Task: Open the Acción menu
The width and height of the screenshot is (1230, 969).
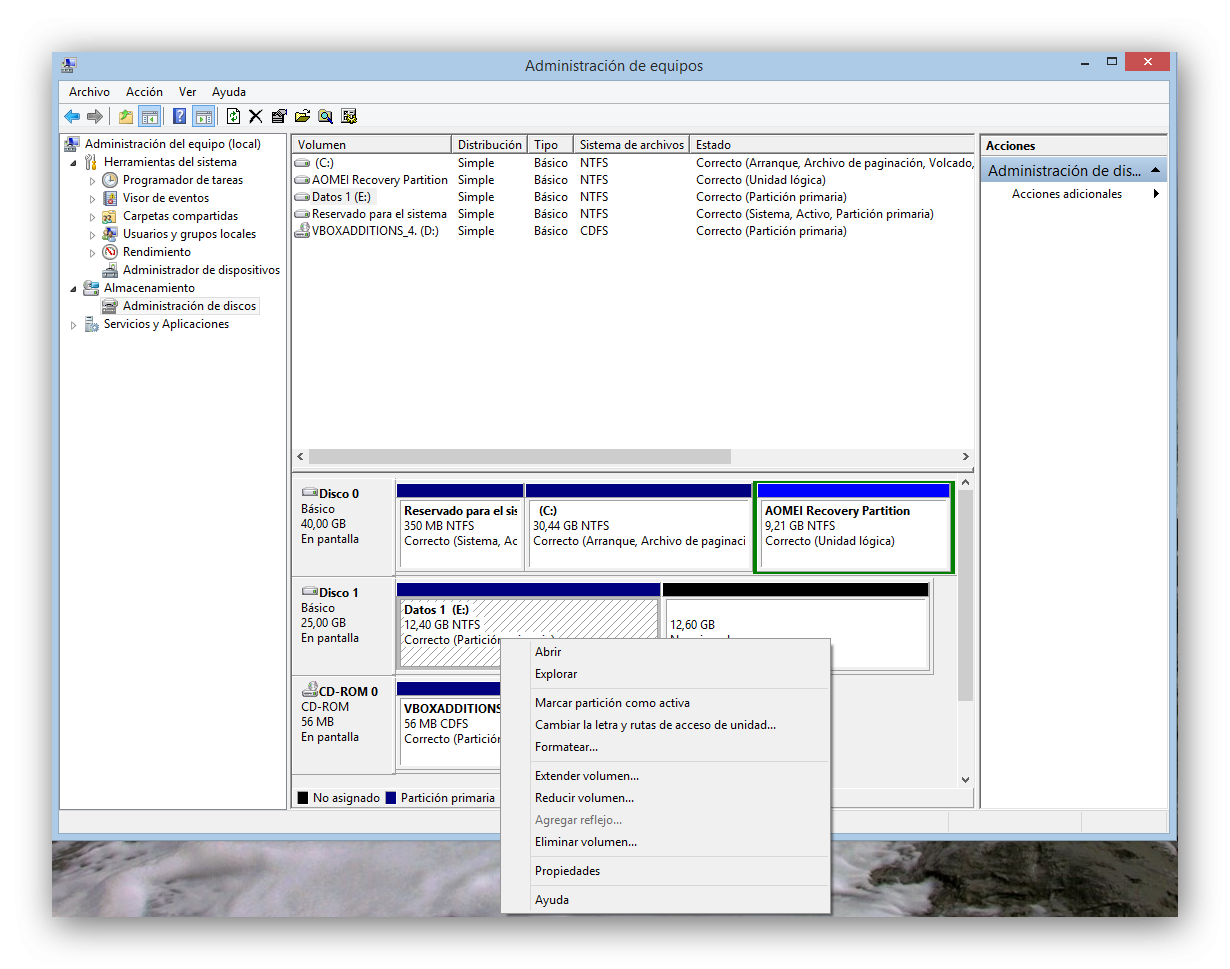Action: (x=144, y=92)
